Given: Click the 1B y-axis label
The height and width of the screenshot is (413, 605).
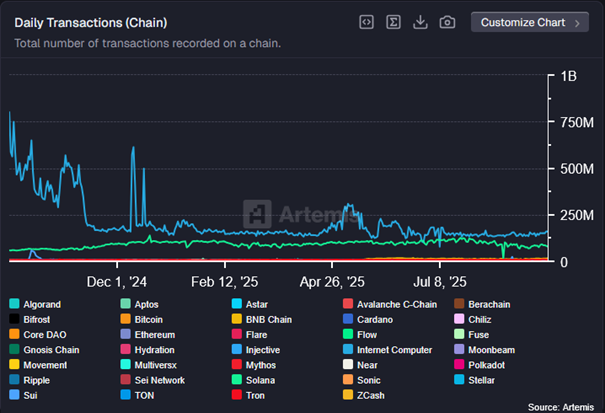Looking at the screenshot, I should coord(568,76).
